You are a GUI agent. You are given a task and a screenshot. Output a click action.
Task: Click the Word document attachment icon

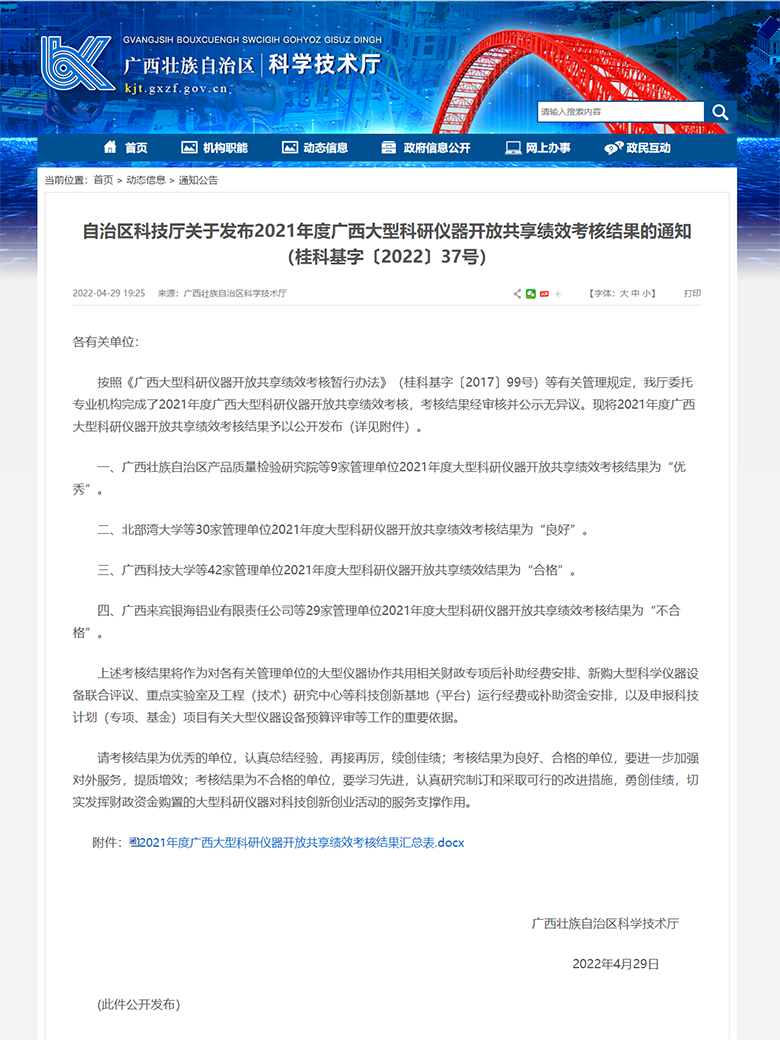point(132,843)
